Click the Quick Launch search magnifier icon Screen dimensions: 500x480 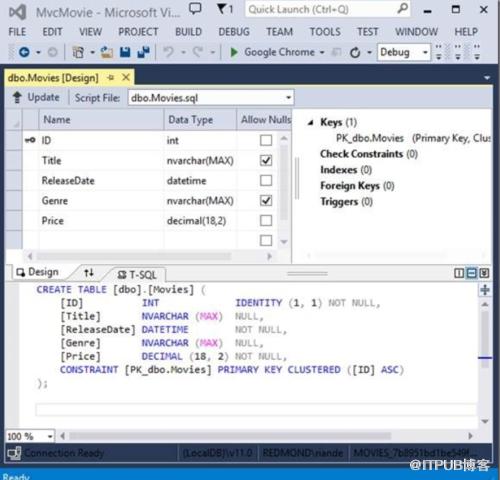tap(403, 9)
